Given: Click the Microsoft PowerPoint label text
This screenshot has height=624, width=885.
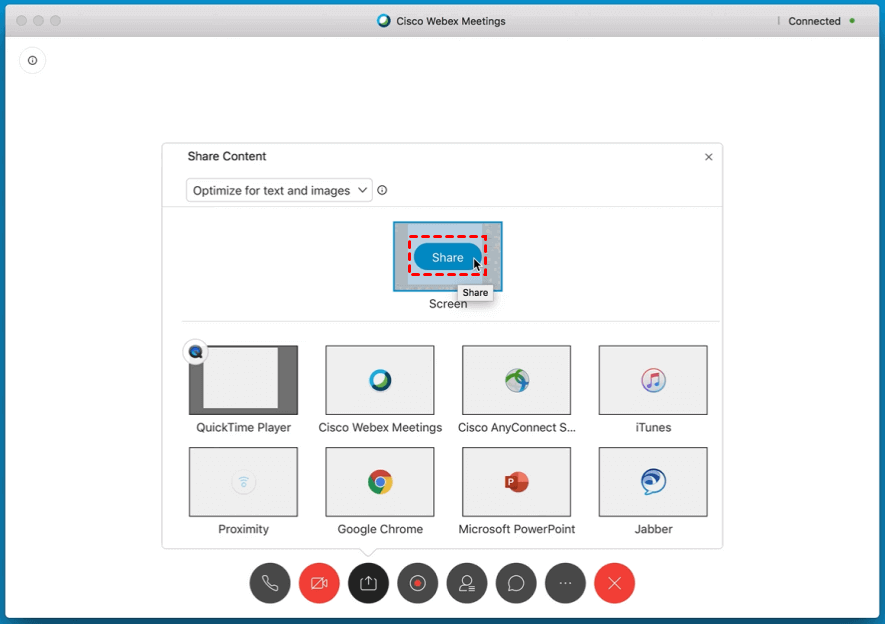Looking at the screenshot, I should pyautogui.click(x=516, y=529).
